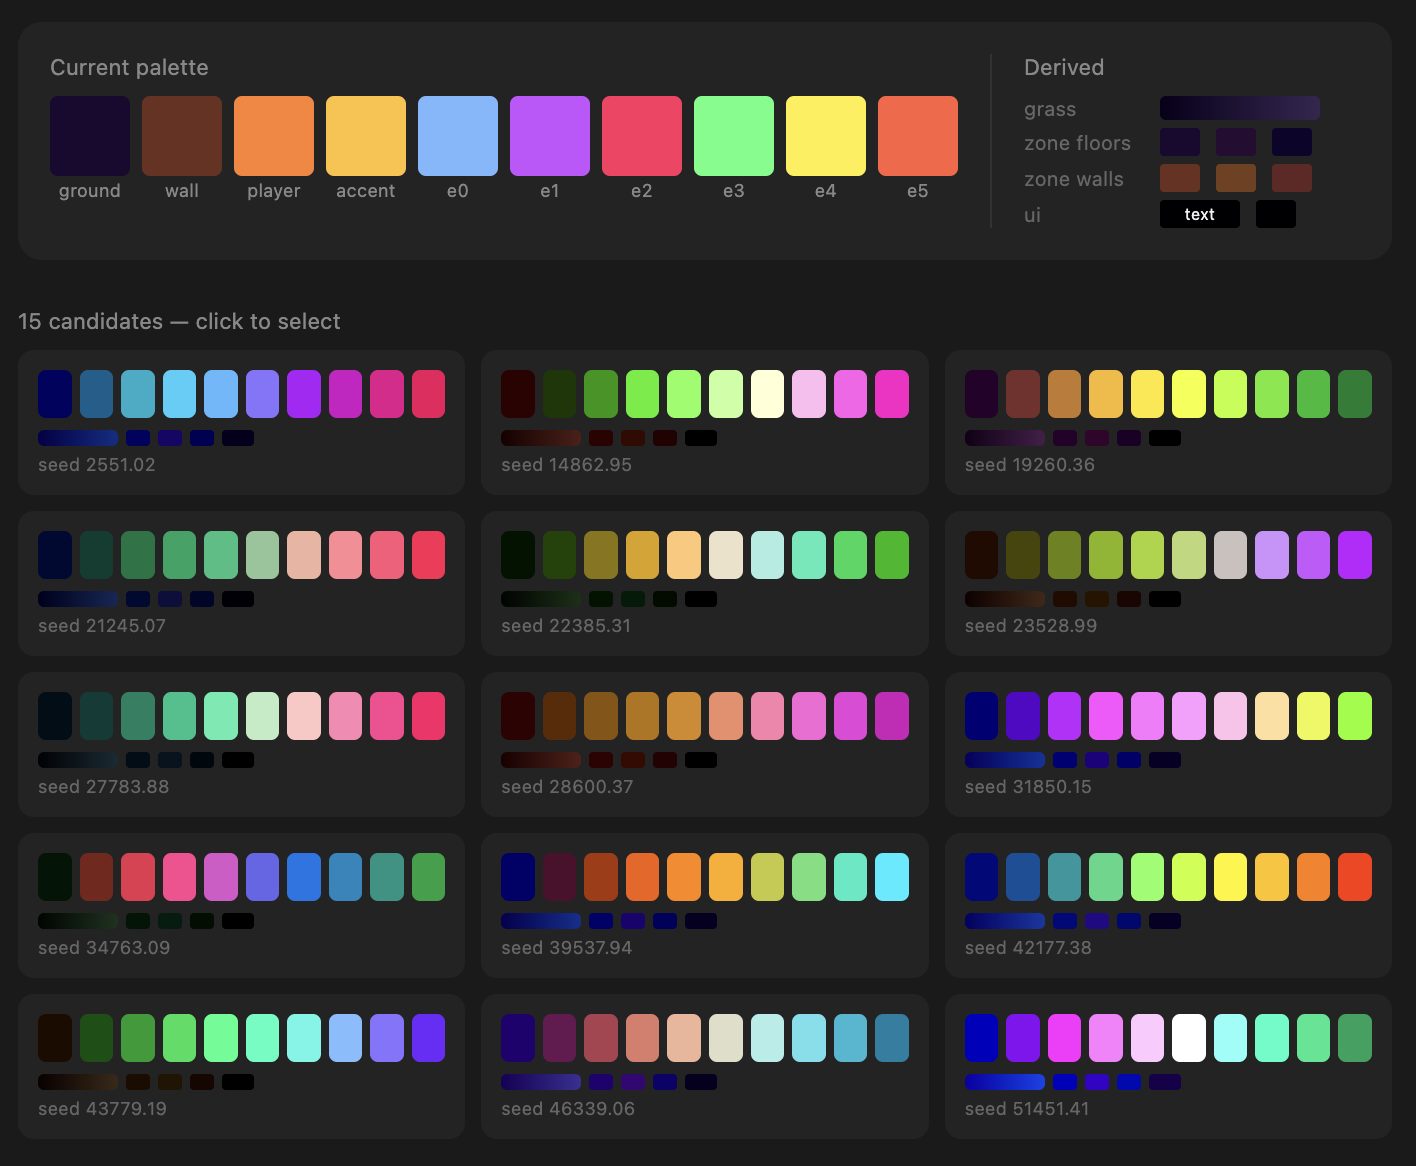The image size is (1416, 1166).
Task: Pick the seed 28600.37 palette
Action: (704, 744)
